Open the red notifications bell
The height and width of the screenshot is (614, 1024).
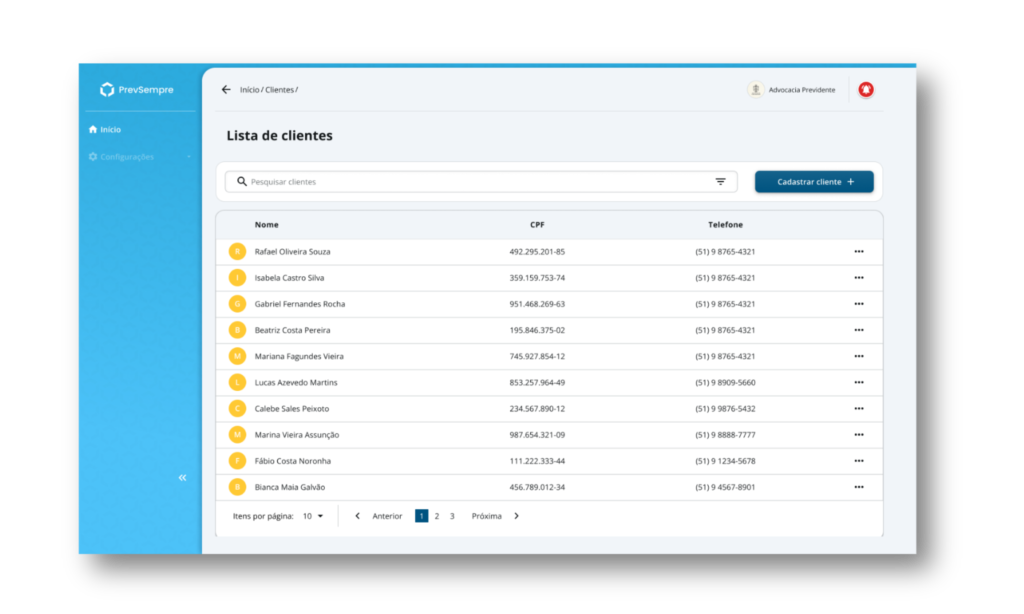pos(866,90)
